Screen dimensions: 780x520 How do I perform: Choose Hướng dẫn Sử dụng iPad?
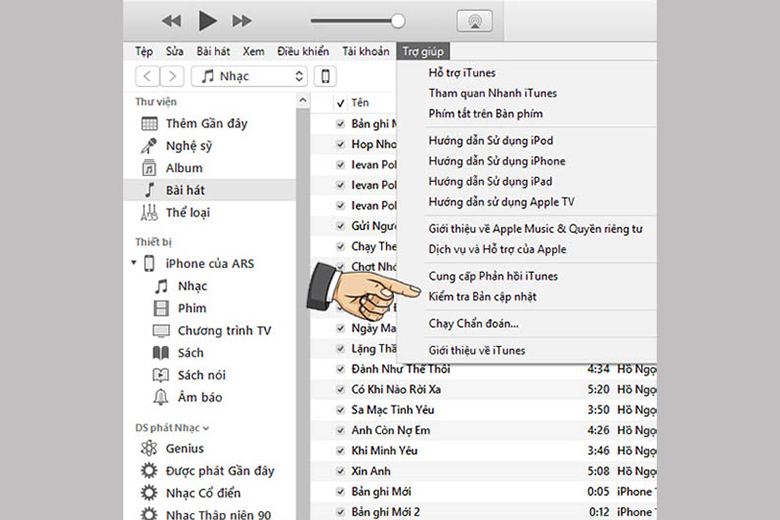pyautogui.click(x=490, y=182)
